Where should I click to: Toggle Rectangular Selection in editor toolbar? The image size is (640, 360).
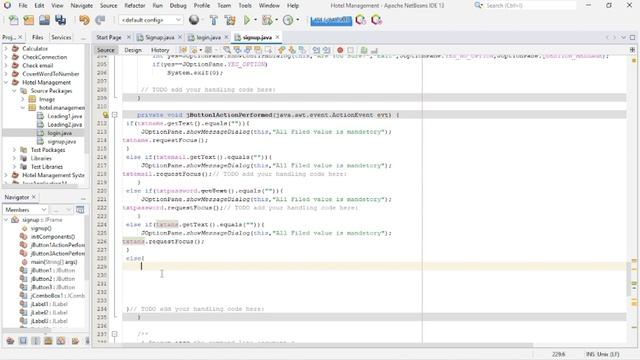[x=268, y=50]
